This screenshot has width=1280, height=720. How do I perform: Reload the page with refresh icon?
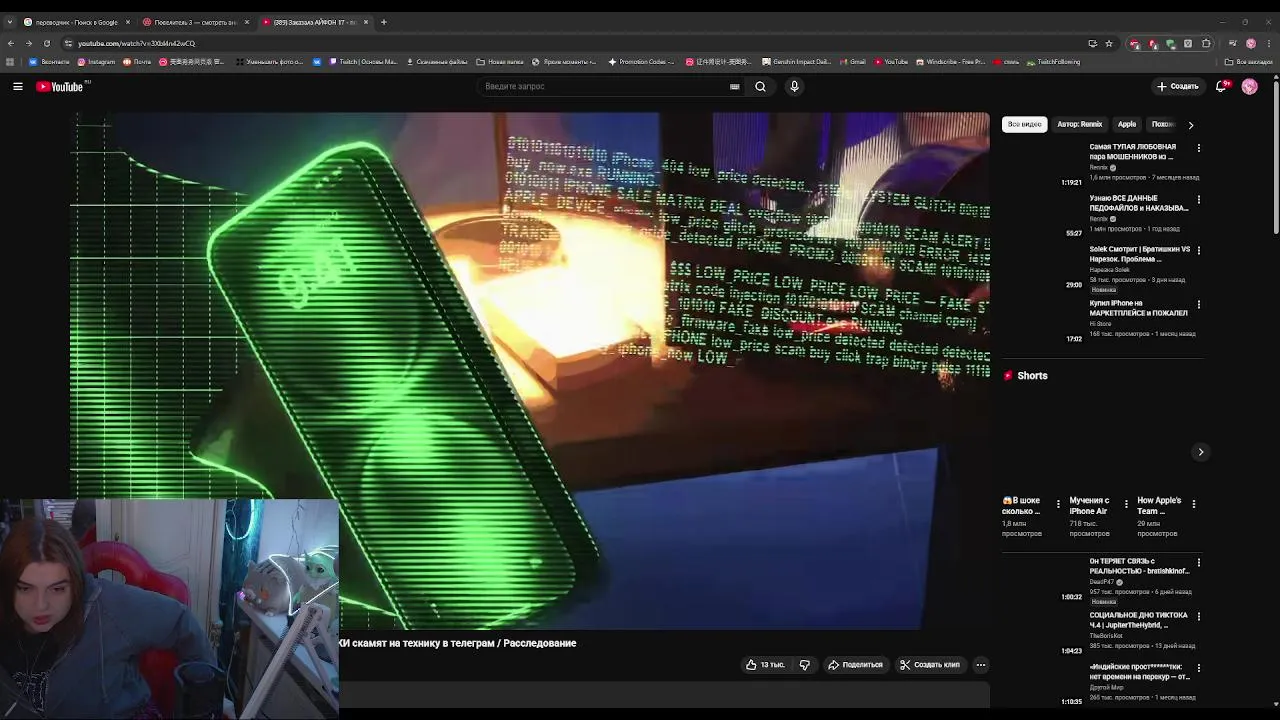[x=46, y=43]
